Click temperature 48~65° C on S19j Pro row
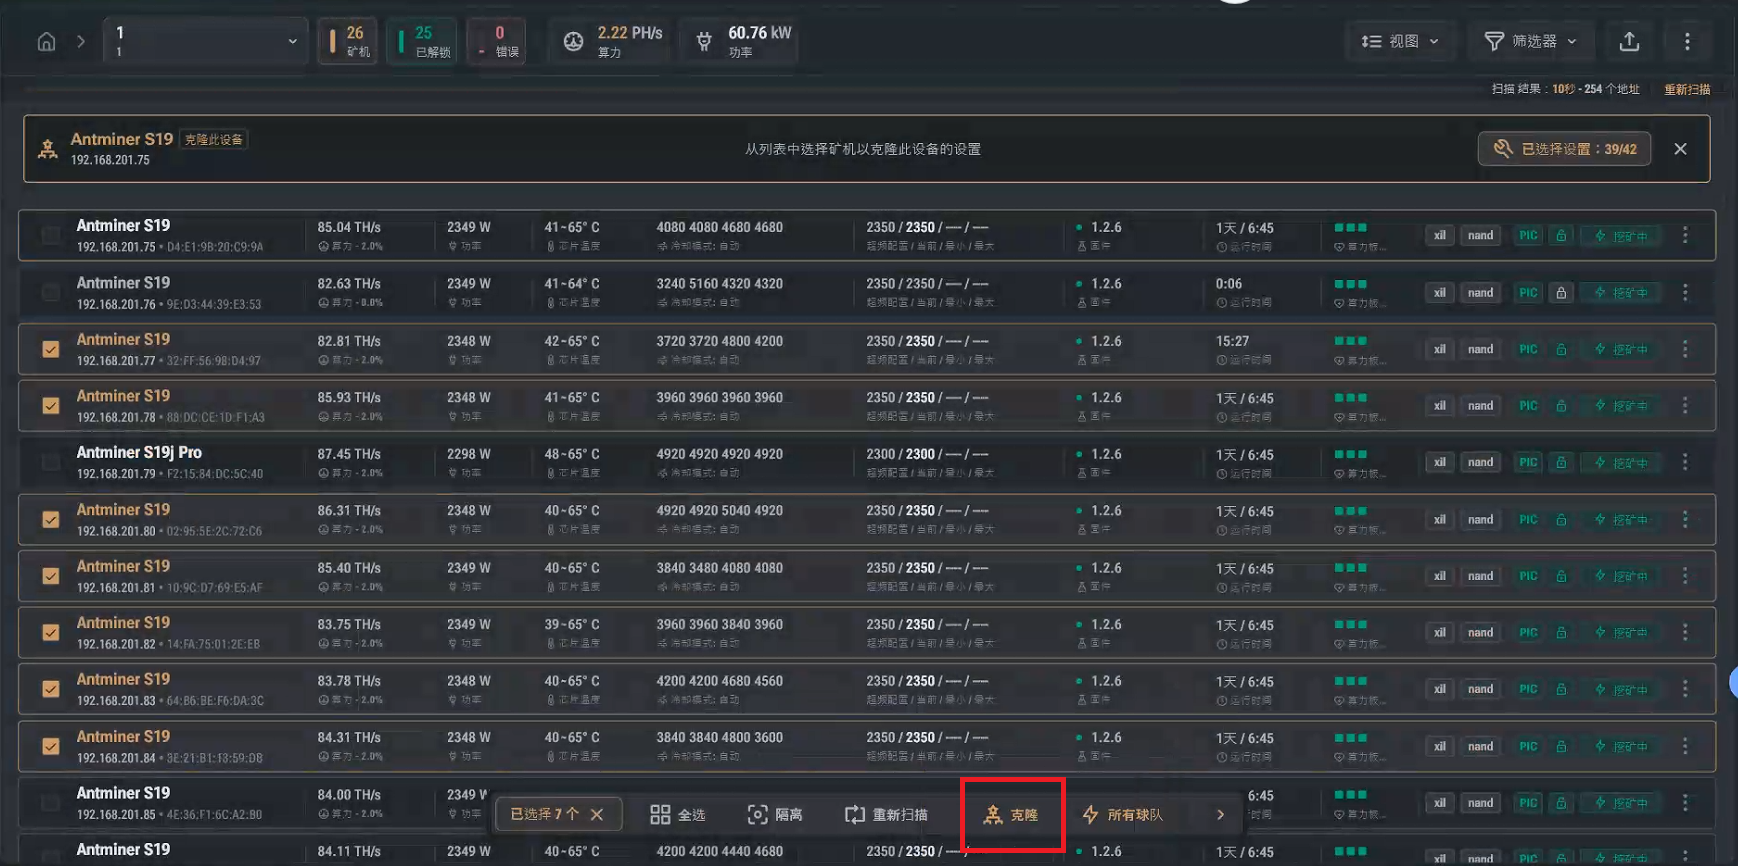 point(572,454)
